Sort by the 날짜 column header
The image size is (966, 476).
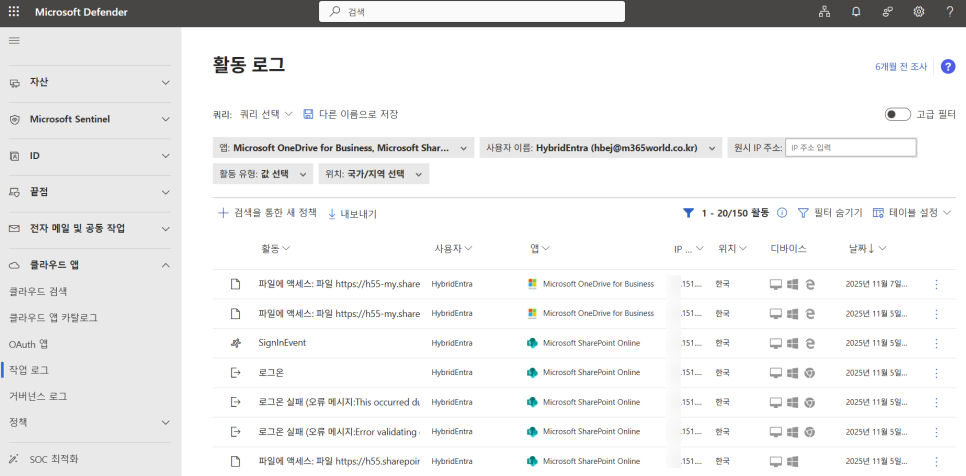[x=867, y=249]
